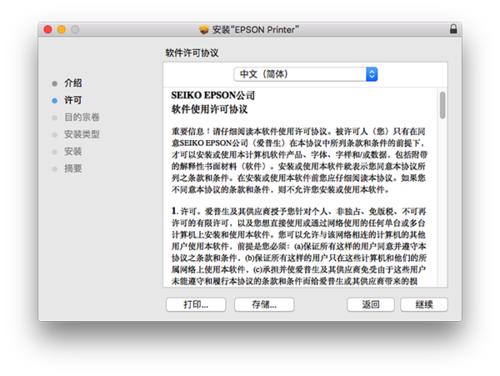Select the 介绍 step in sidebar
This screenshot has height=376, width=500.
point(73,83)
